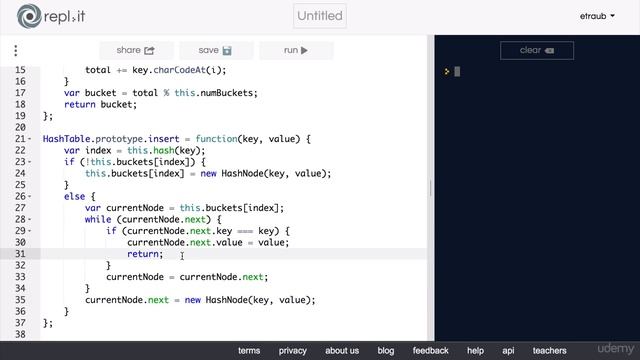Click line number 31 in gutter
The height and width of the screenshot is (360, 640).
[20, 254]
